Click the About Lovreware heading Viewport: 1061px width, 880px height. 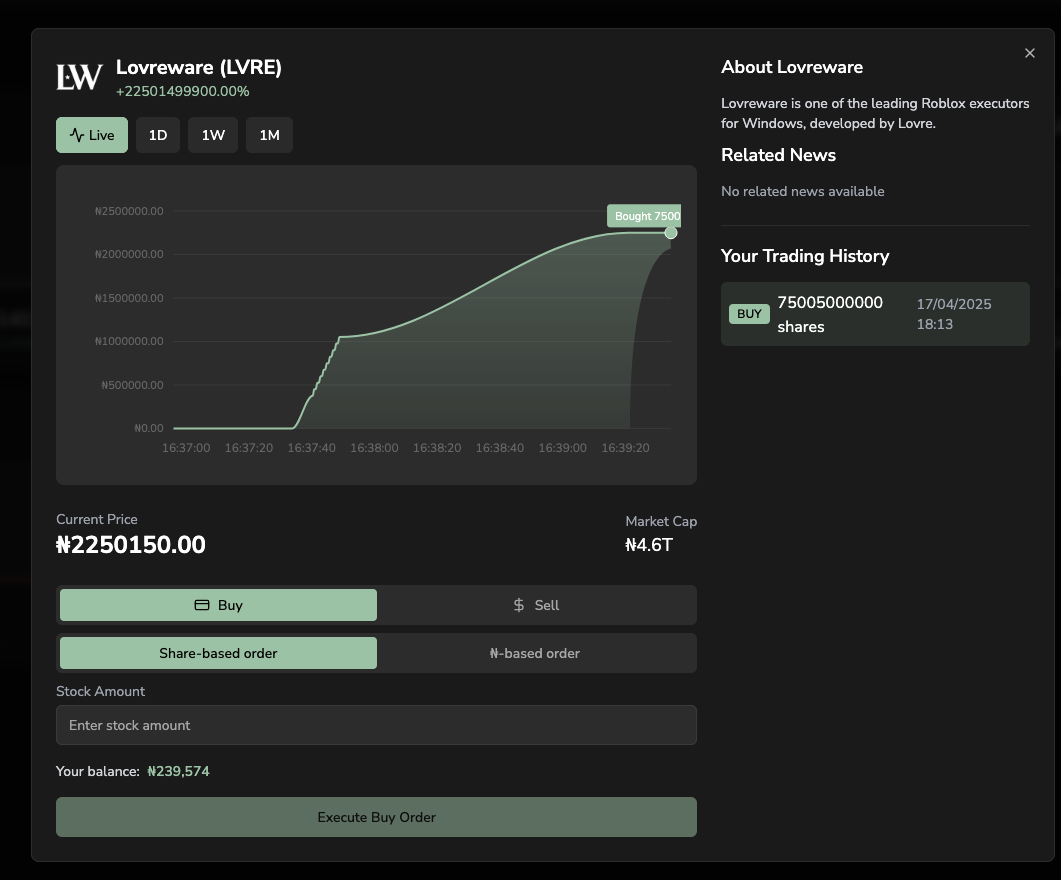792,67
